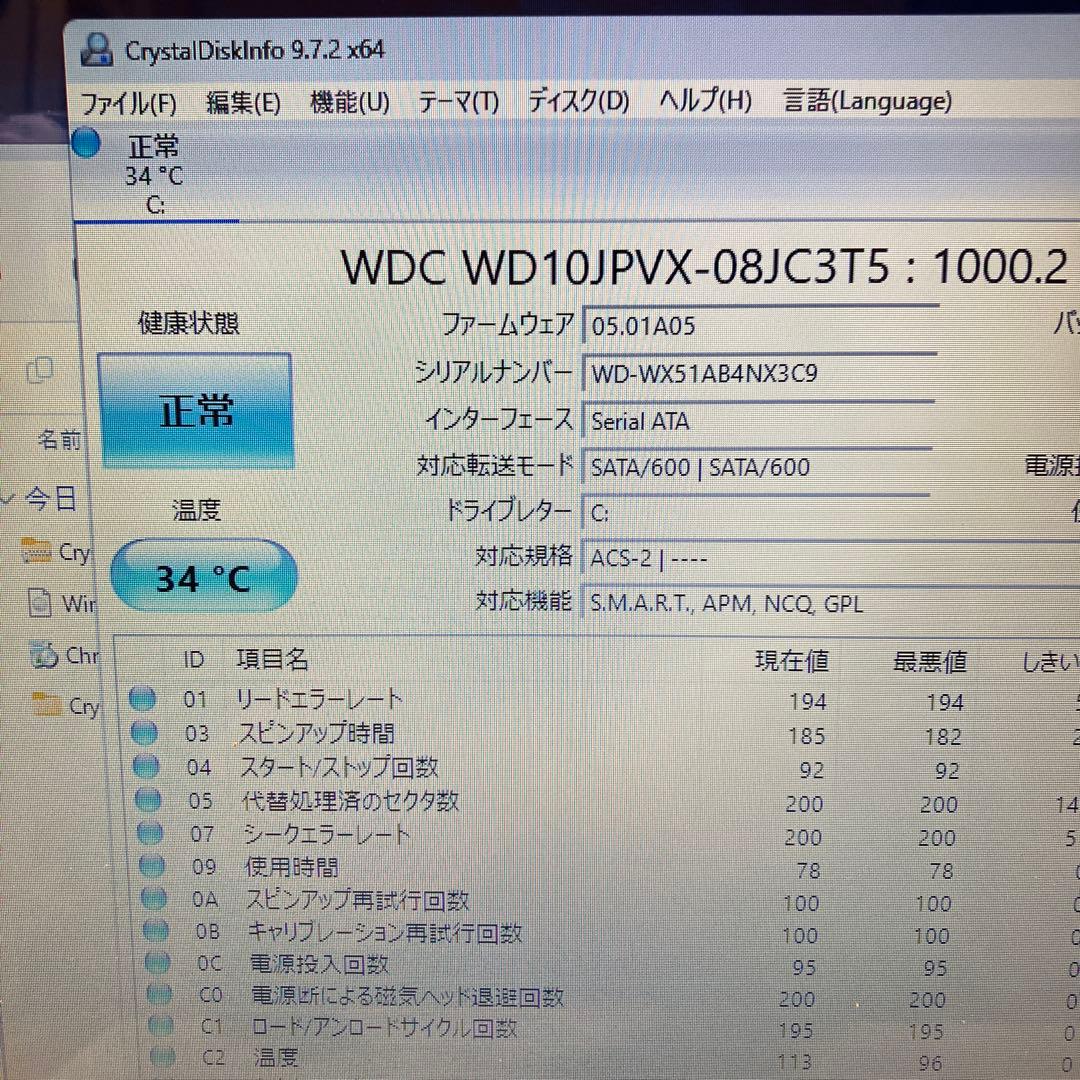Open the 機能(U) menu
This screenshot has height=1080, width=1080.
click(349, 103)
